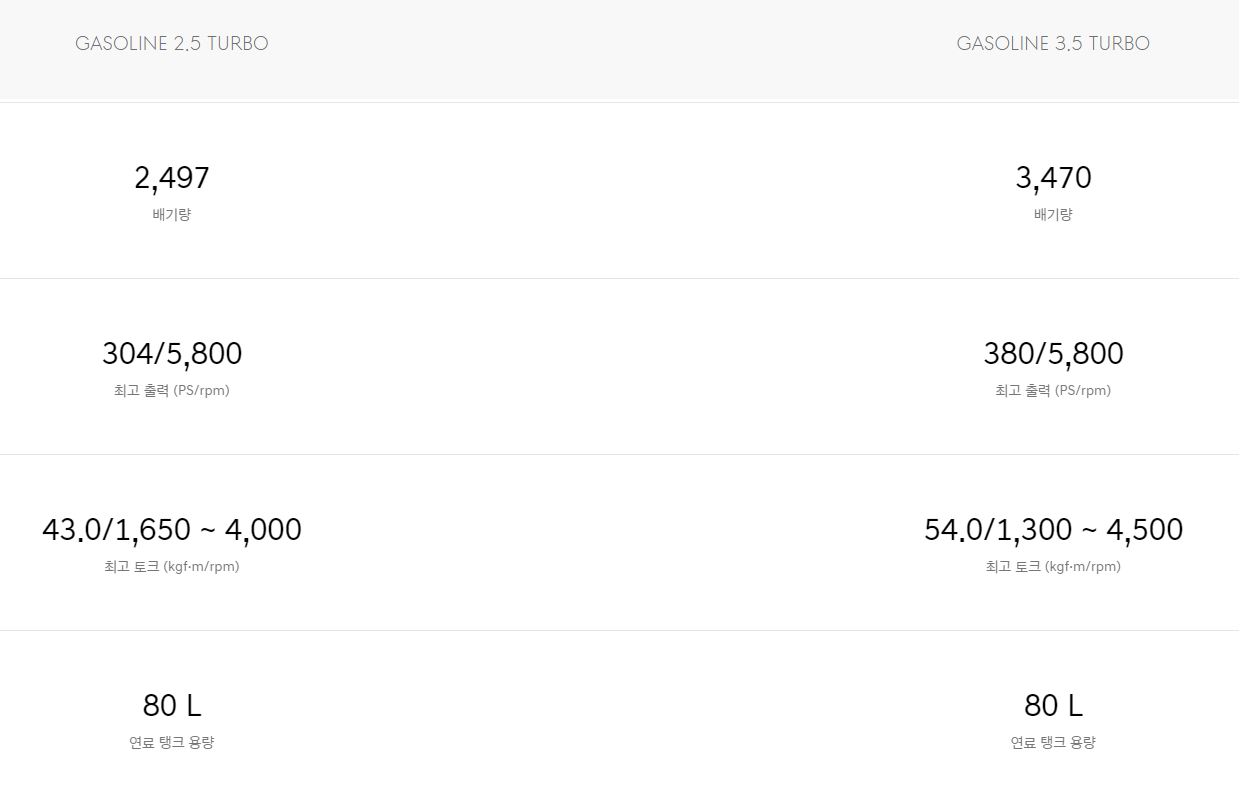Select the 54.0/1,300 ~ 4,500 torque value
Viewport: 1239px width, 804px height.
click(x=1053, y=530)
